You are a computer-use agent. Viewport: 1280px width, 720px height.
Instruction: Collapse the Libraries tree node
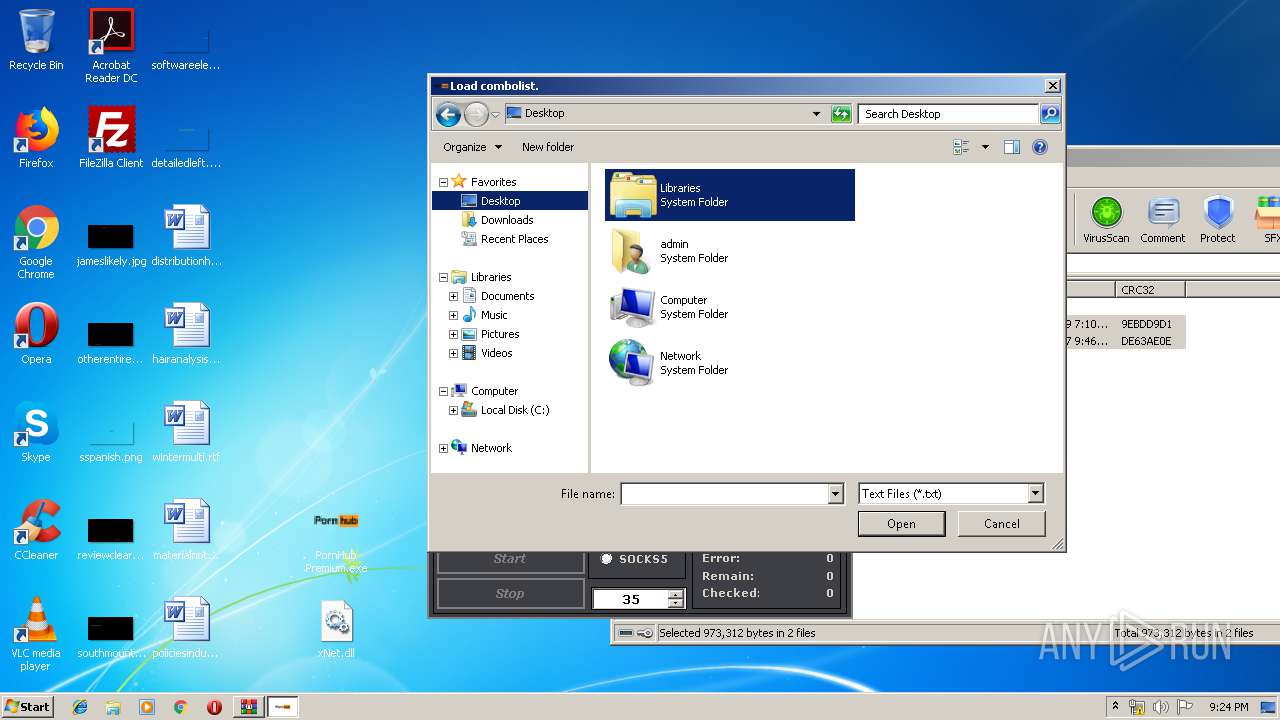click(x=443, y=277)
